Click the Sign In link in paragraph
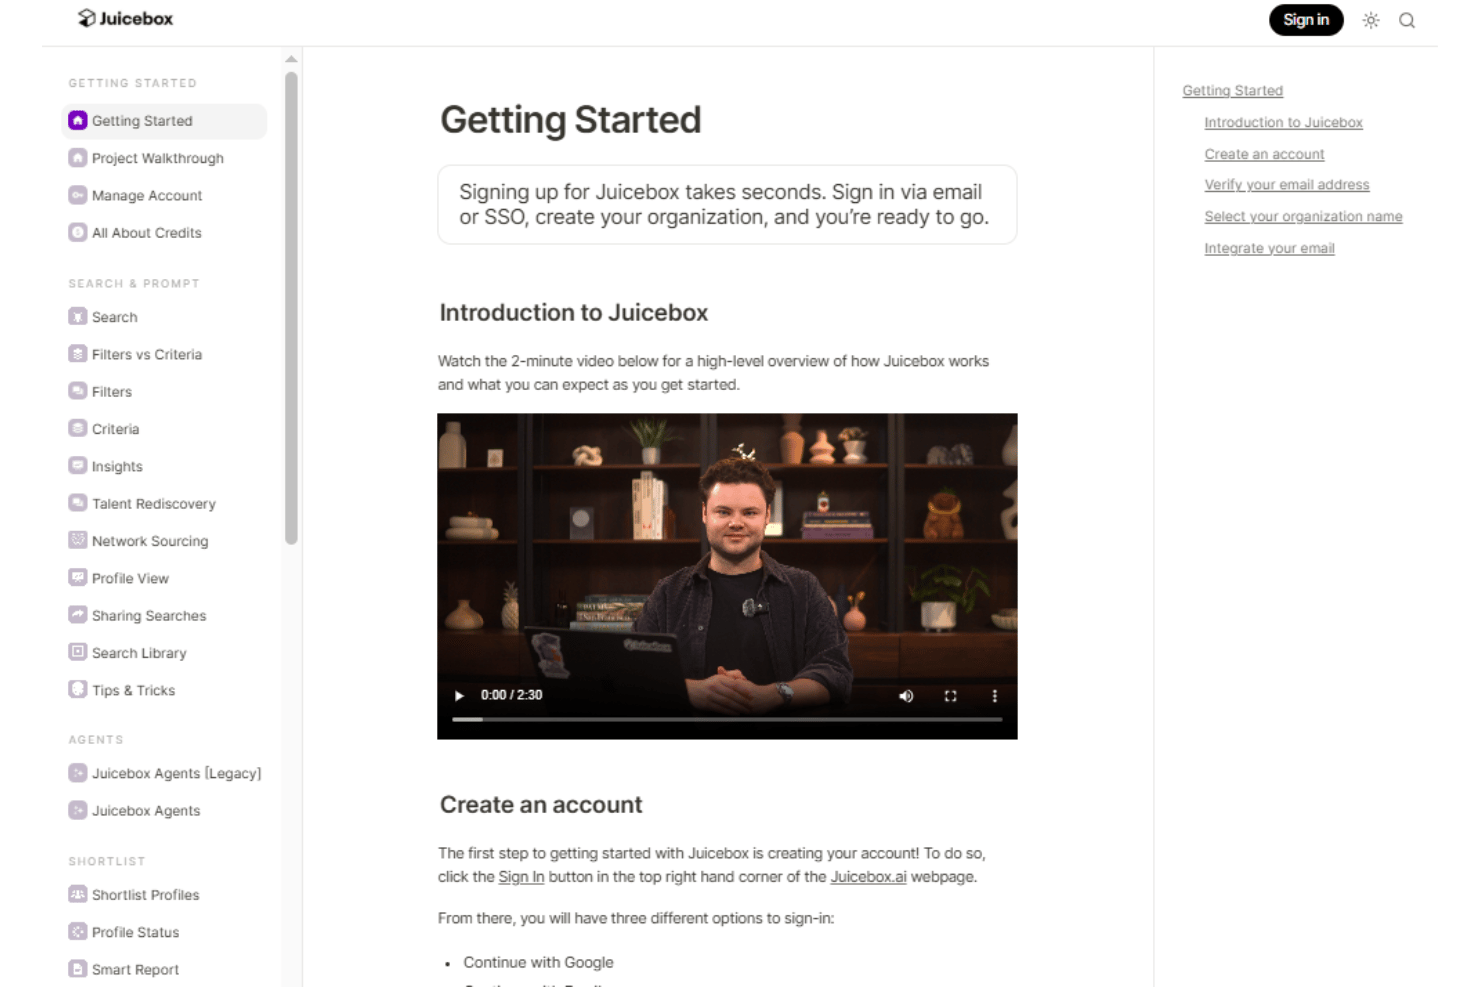 click(521, 877)
